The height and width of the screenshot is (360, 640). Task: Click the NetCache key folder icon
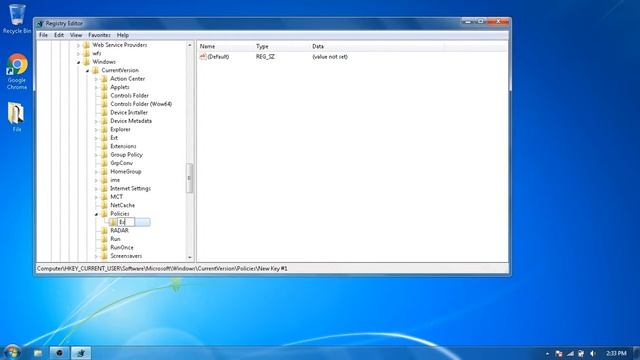tap(104, 205)
